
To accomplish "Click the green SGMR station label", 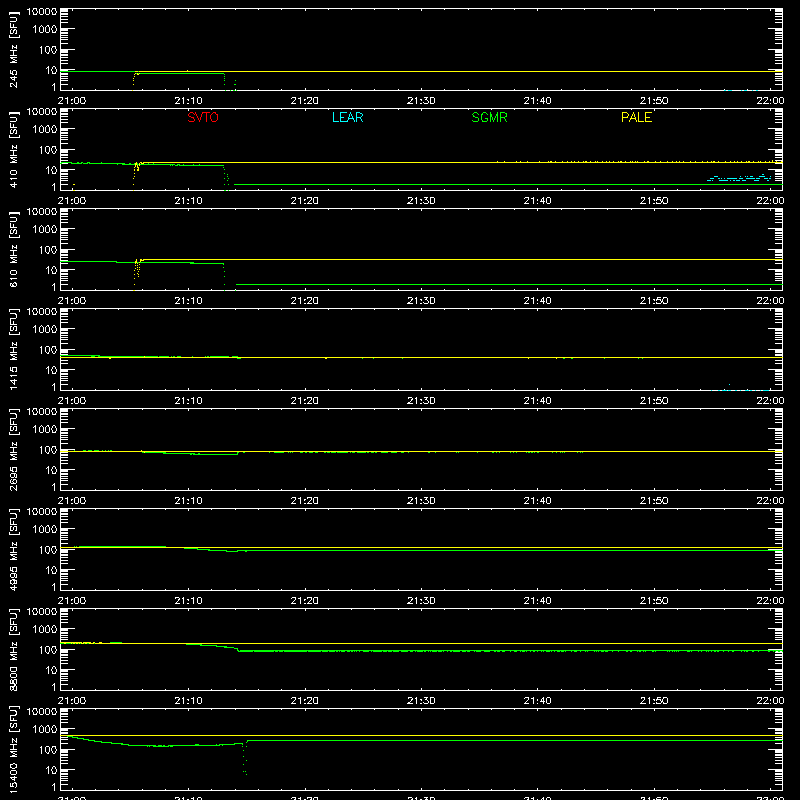I will point(489,117).
